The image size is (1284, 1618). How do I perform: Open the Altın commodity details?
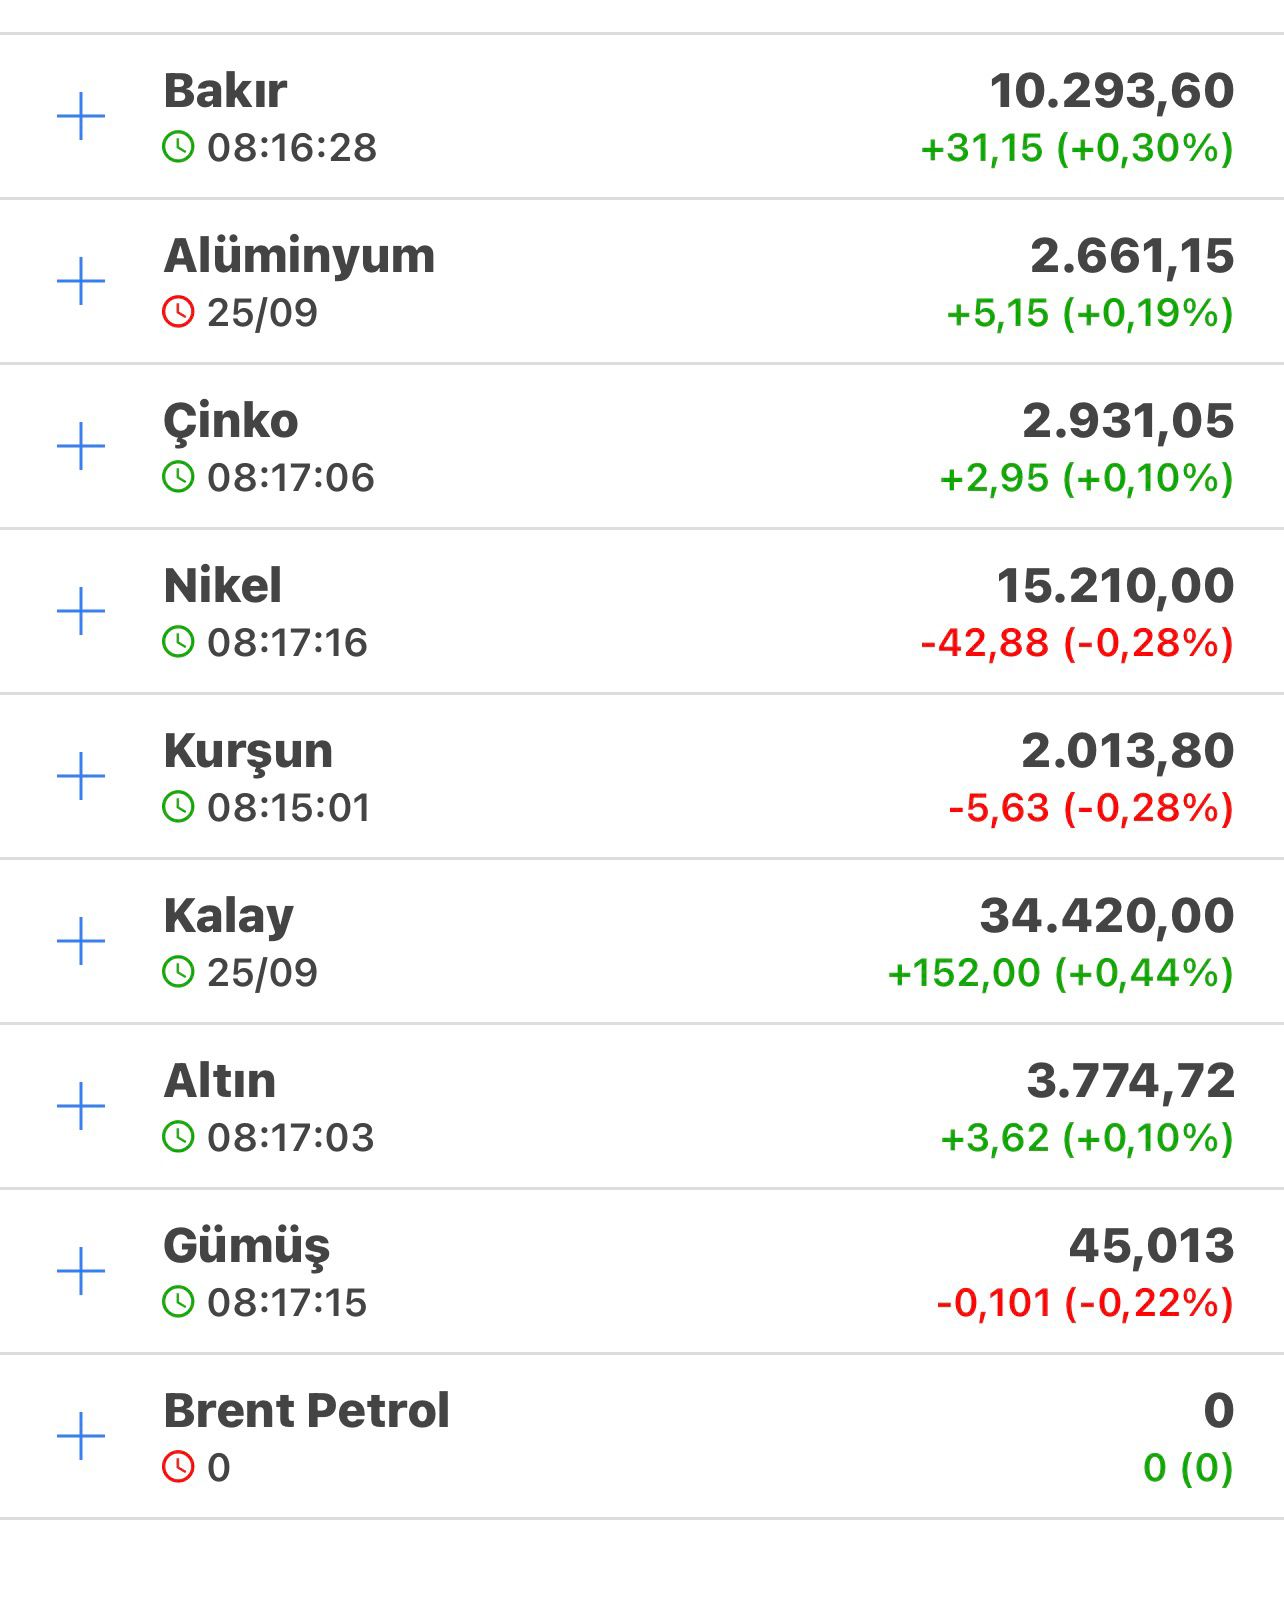coord(220,1081)
